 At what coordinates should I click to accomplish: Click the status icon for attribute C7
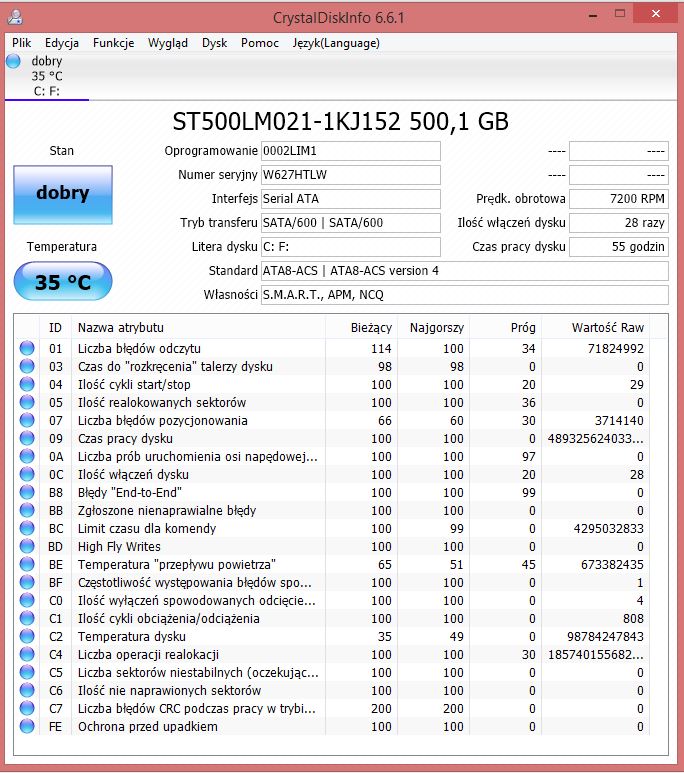click(x=27, y=708)
